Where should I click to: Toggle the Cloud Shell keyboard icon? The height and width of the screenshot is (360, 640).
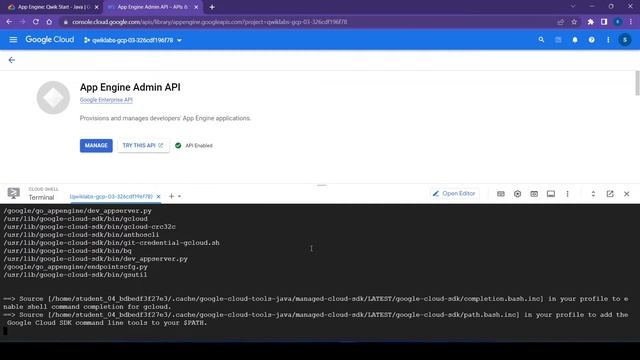pyautogui.click(x=501, y=194)
